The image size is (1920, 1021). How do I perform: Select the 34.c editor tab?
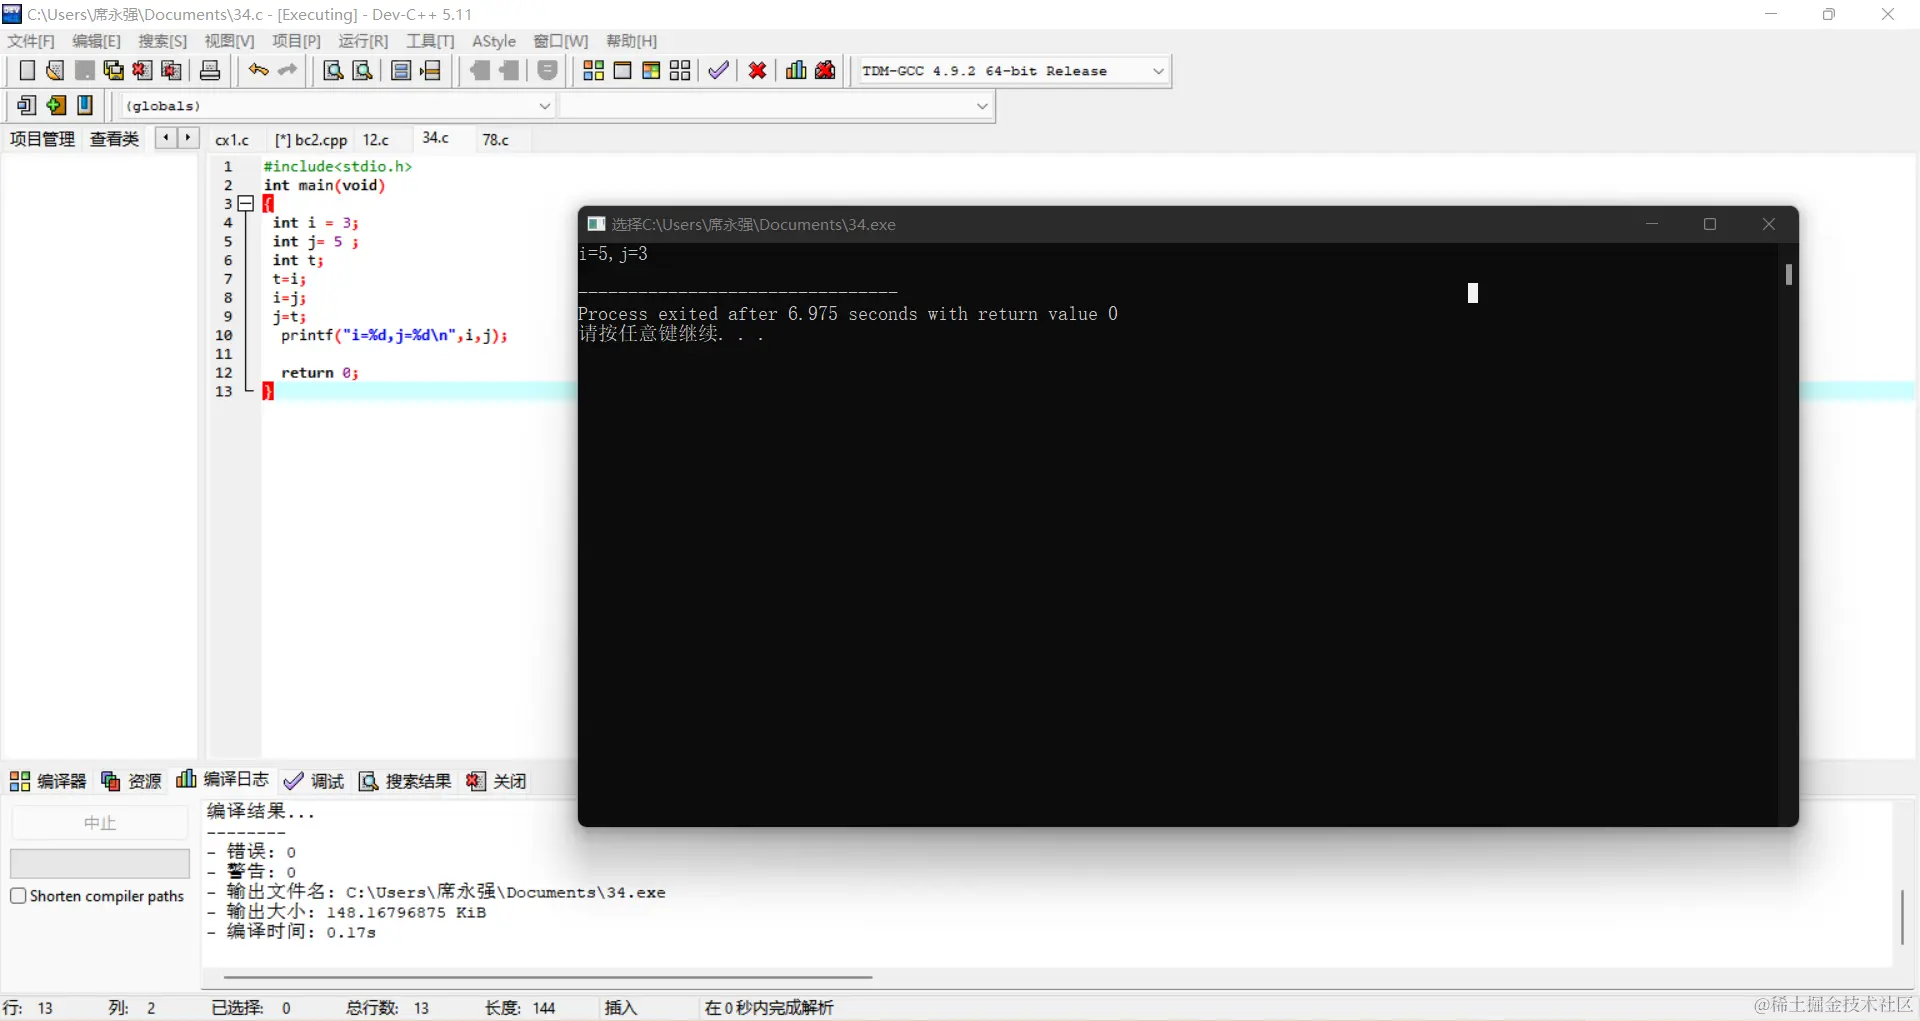[436, 138]
